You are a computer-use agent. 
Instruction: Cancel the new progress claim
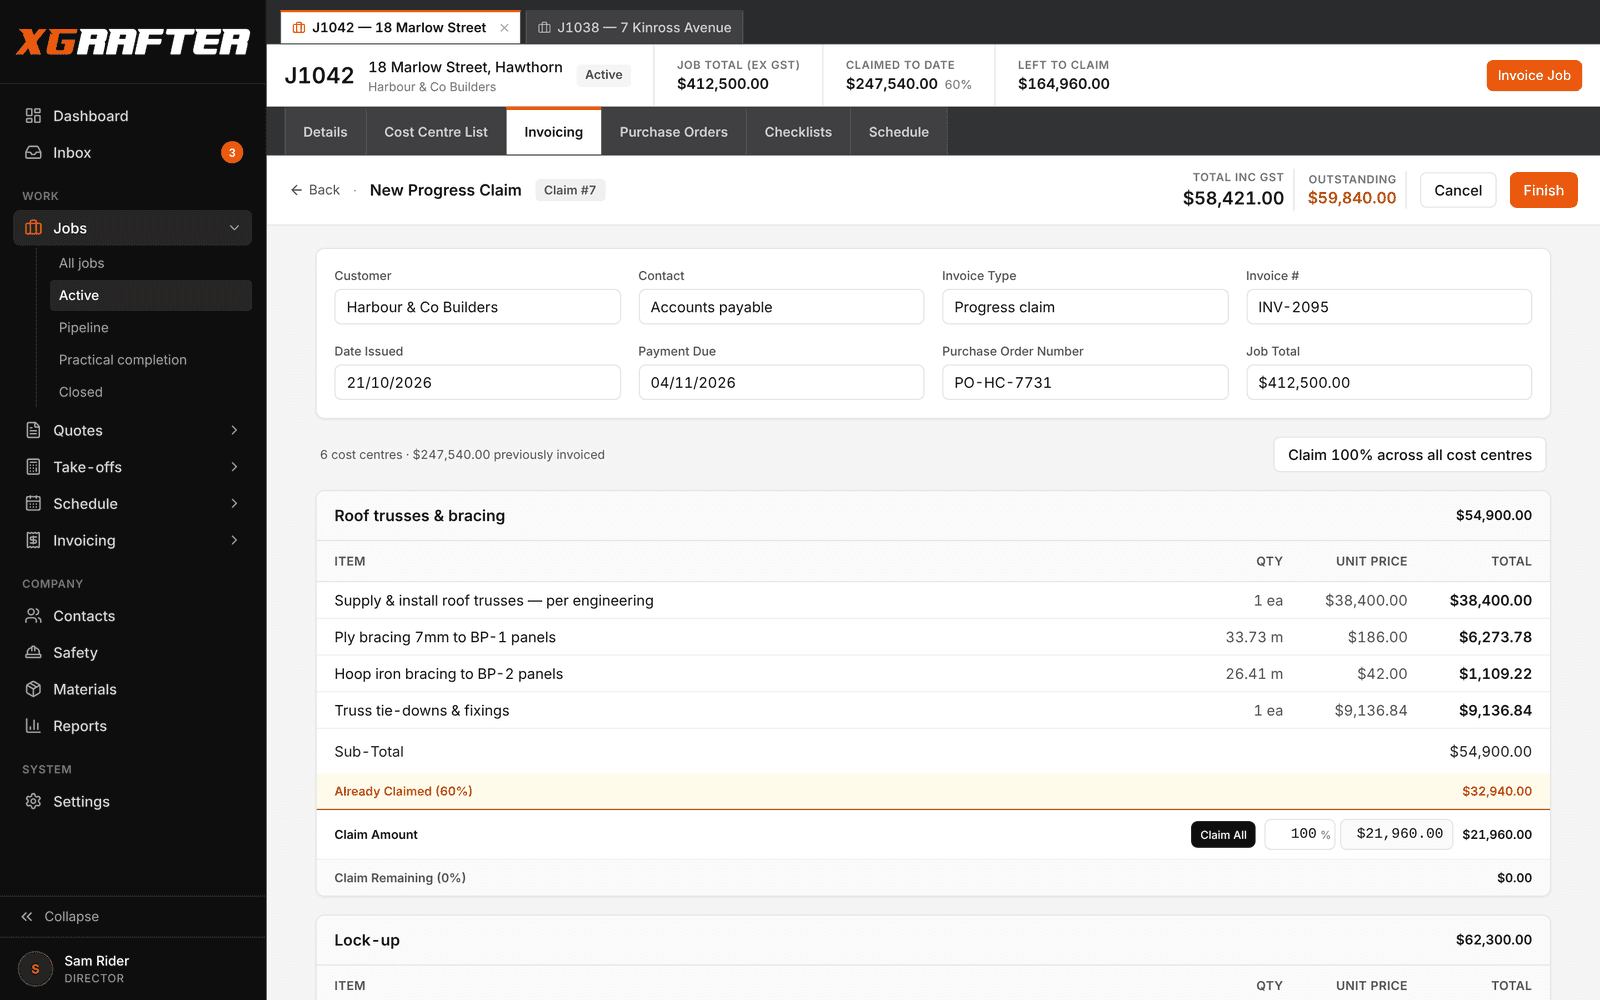pyautogui.click(x=1458, y=190)
